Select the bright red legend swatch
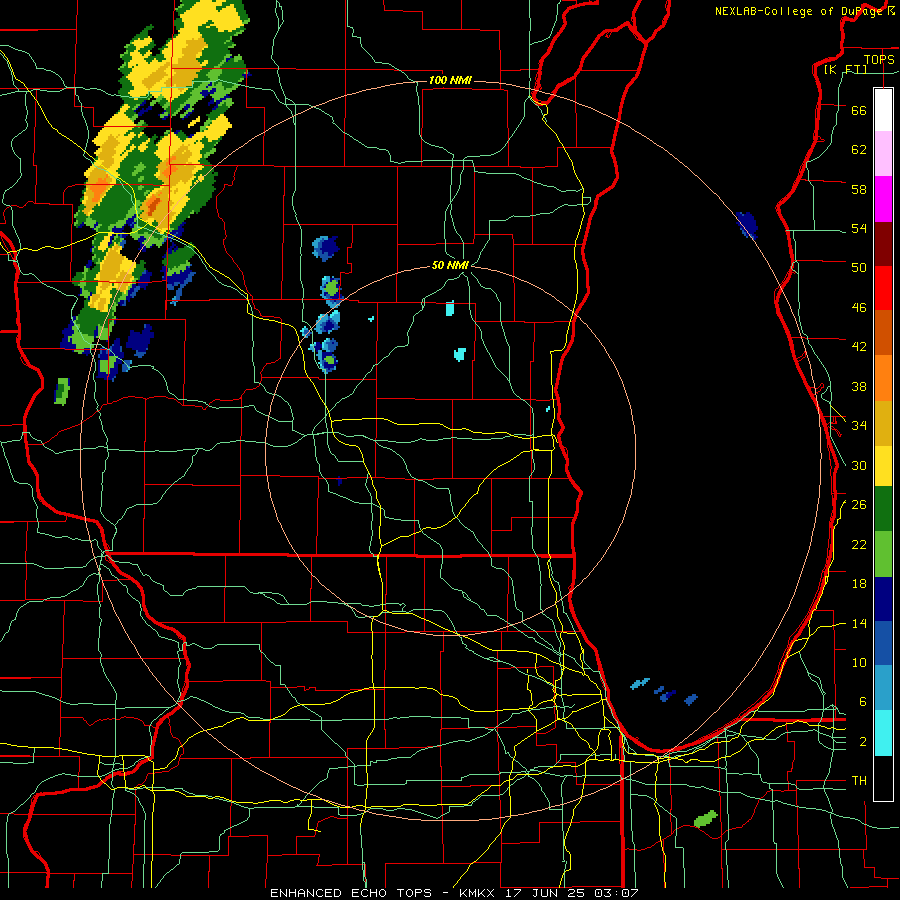900x900 pixels. [x=883, y=288]
